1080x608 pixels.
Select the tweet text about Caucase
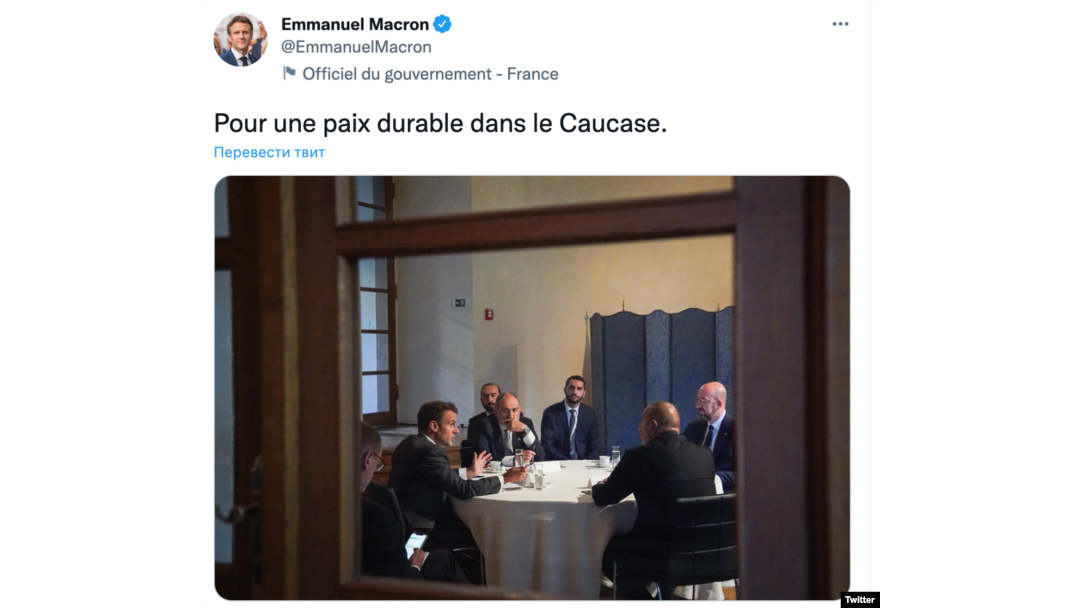click(x=440, y=123)
